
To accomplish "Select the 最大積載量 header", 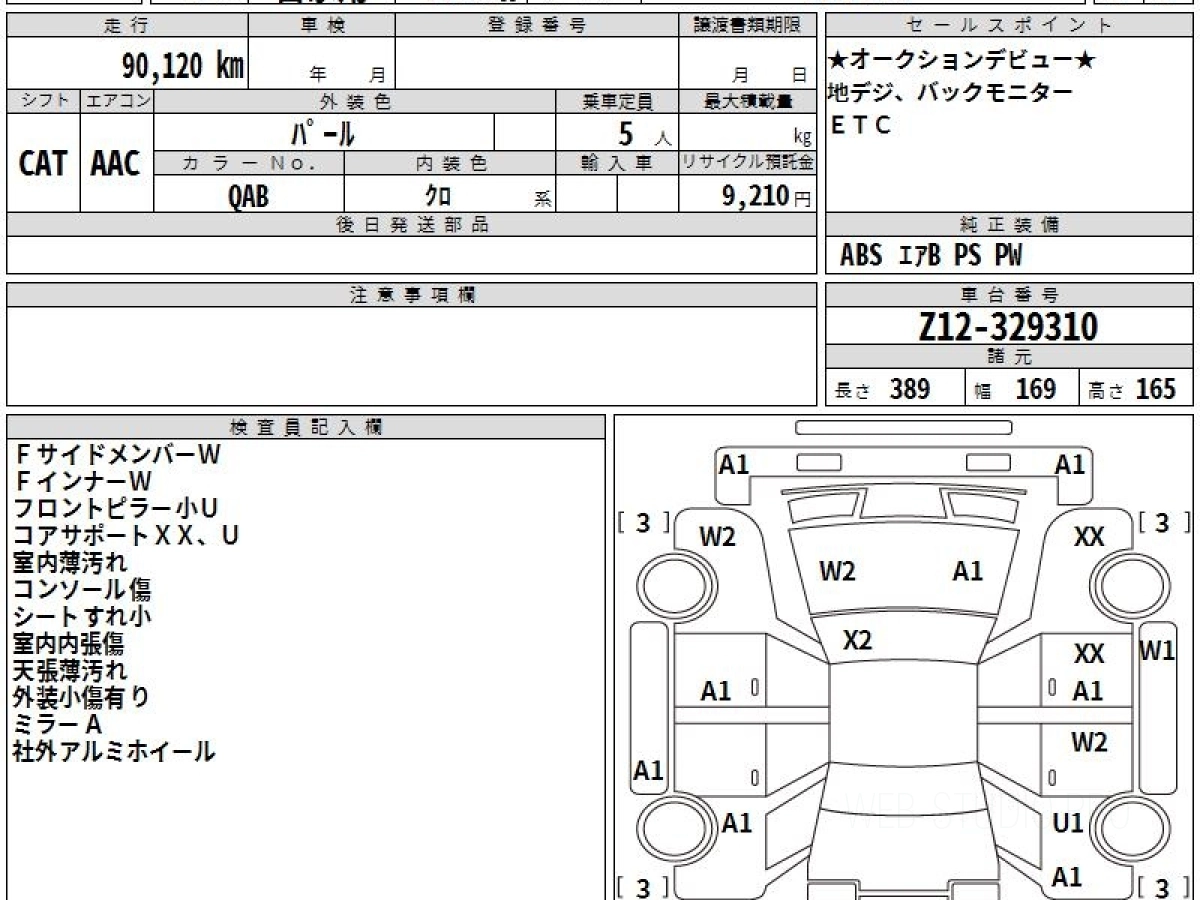I will click(x=747, y=101).
